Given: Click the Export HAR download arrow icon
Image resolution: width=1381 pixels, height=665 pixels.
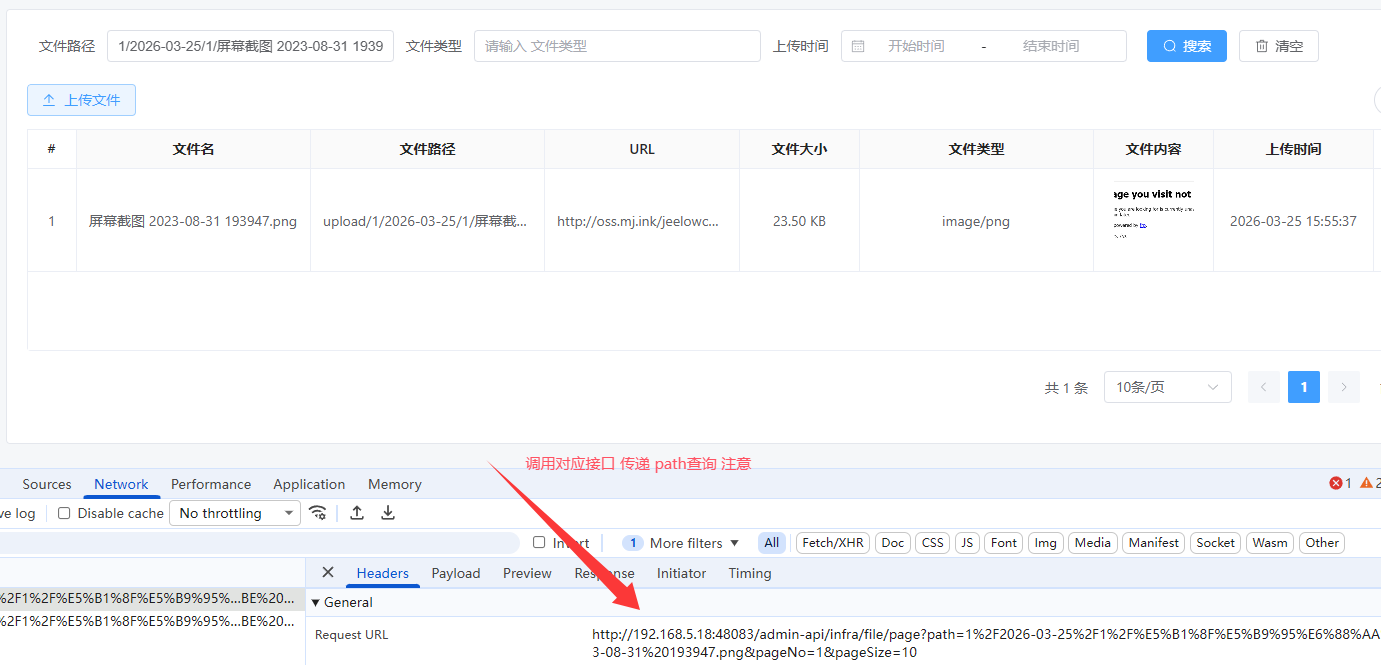Looking at the screenshot, I should (x=388, y=513).
